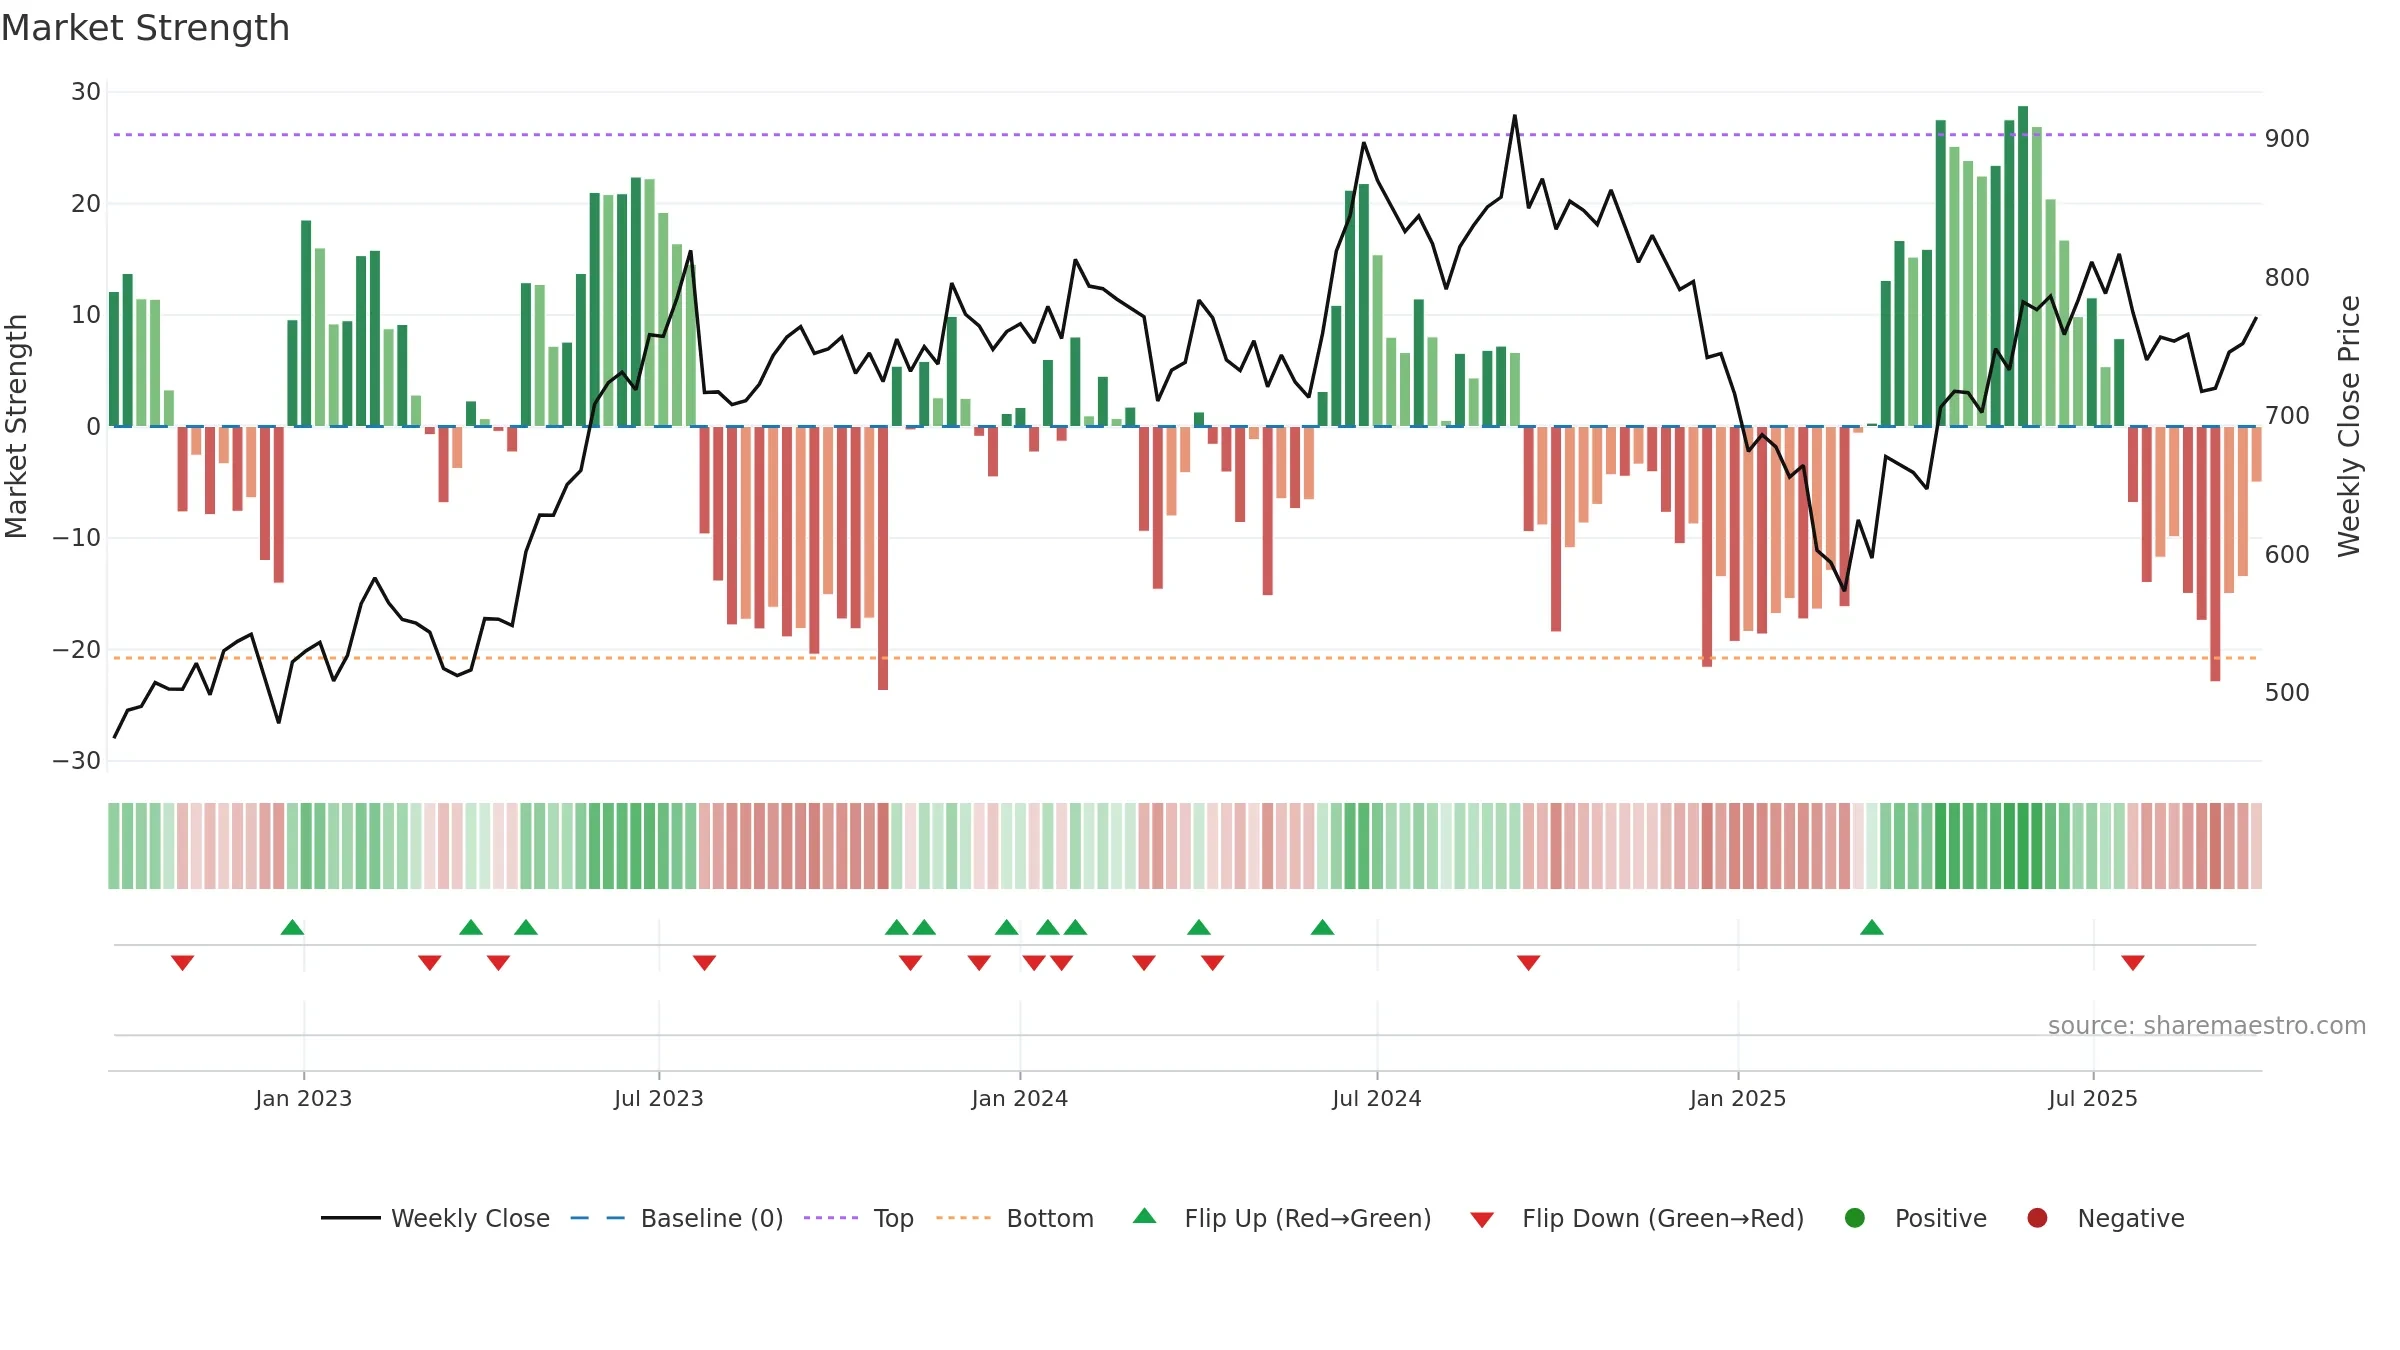The width and height of the screenshot is (2400, 1350).
Task: Toggle the Negative legend entry
Action: [x=2105, y=1218]
